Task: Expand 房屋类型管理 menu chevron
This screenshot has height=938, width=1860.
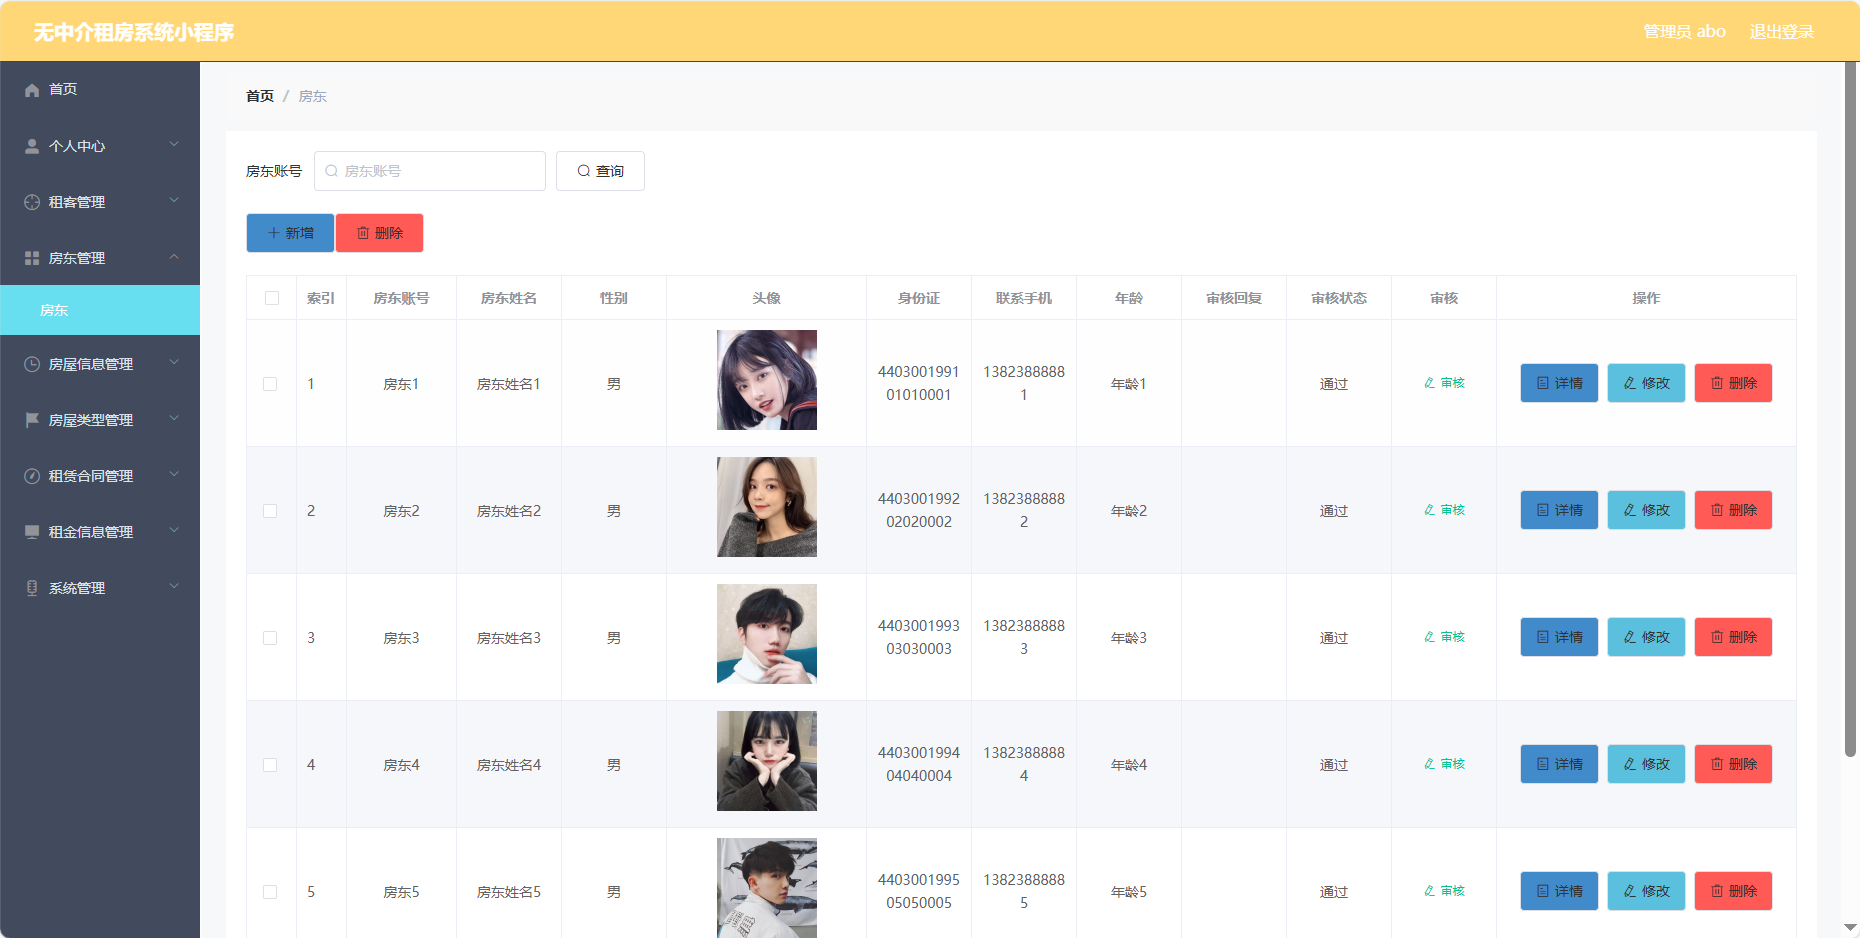Action: coord(174,419)
